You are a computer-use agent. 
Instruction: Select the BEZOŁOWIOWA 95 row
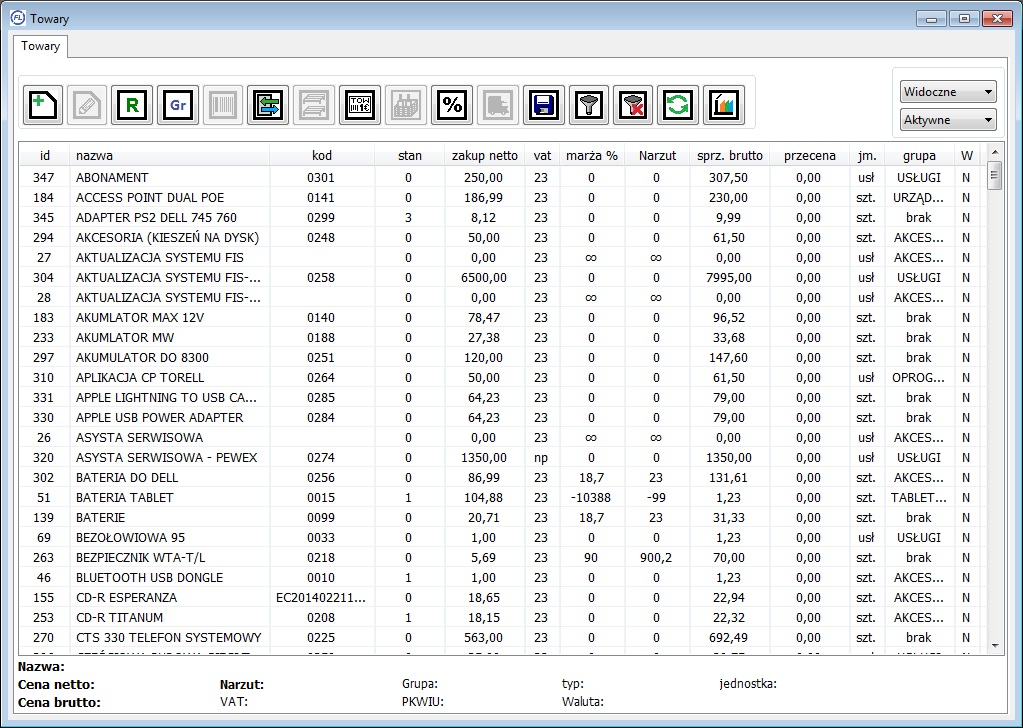pyautogui.click(x=502, y=538)
